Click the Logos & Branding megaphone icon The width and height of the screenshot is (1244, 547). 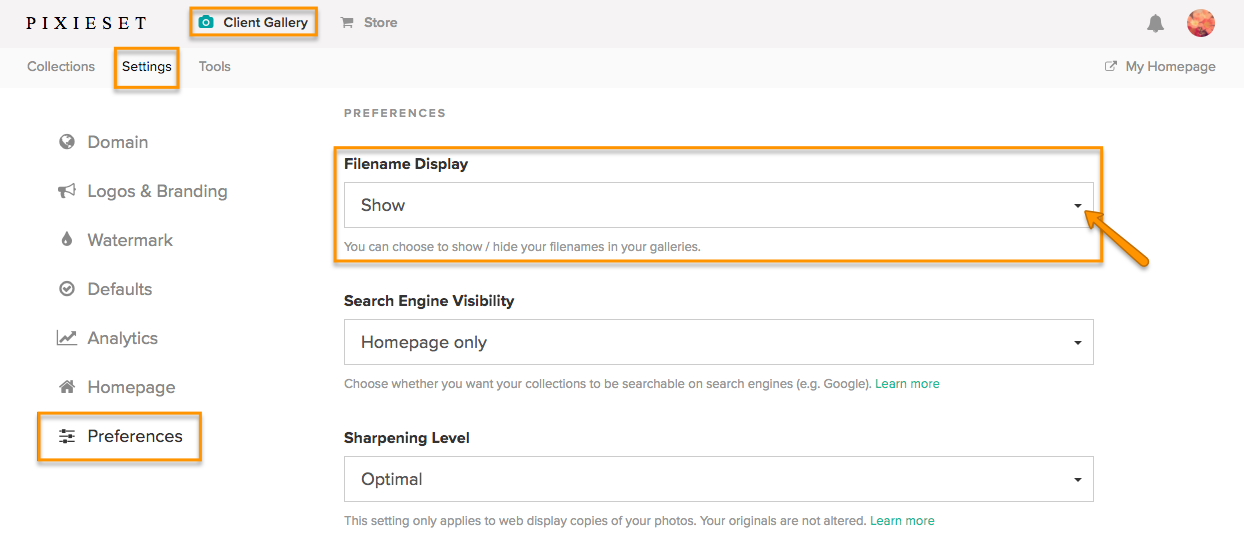tap(67, 191)
